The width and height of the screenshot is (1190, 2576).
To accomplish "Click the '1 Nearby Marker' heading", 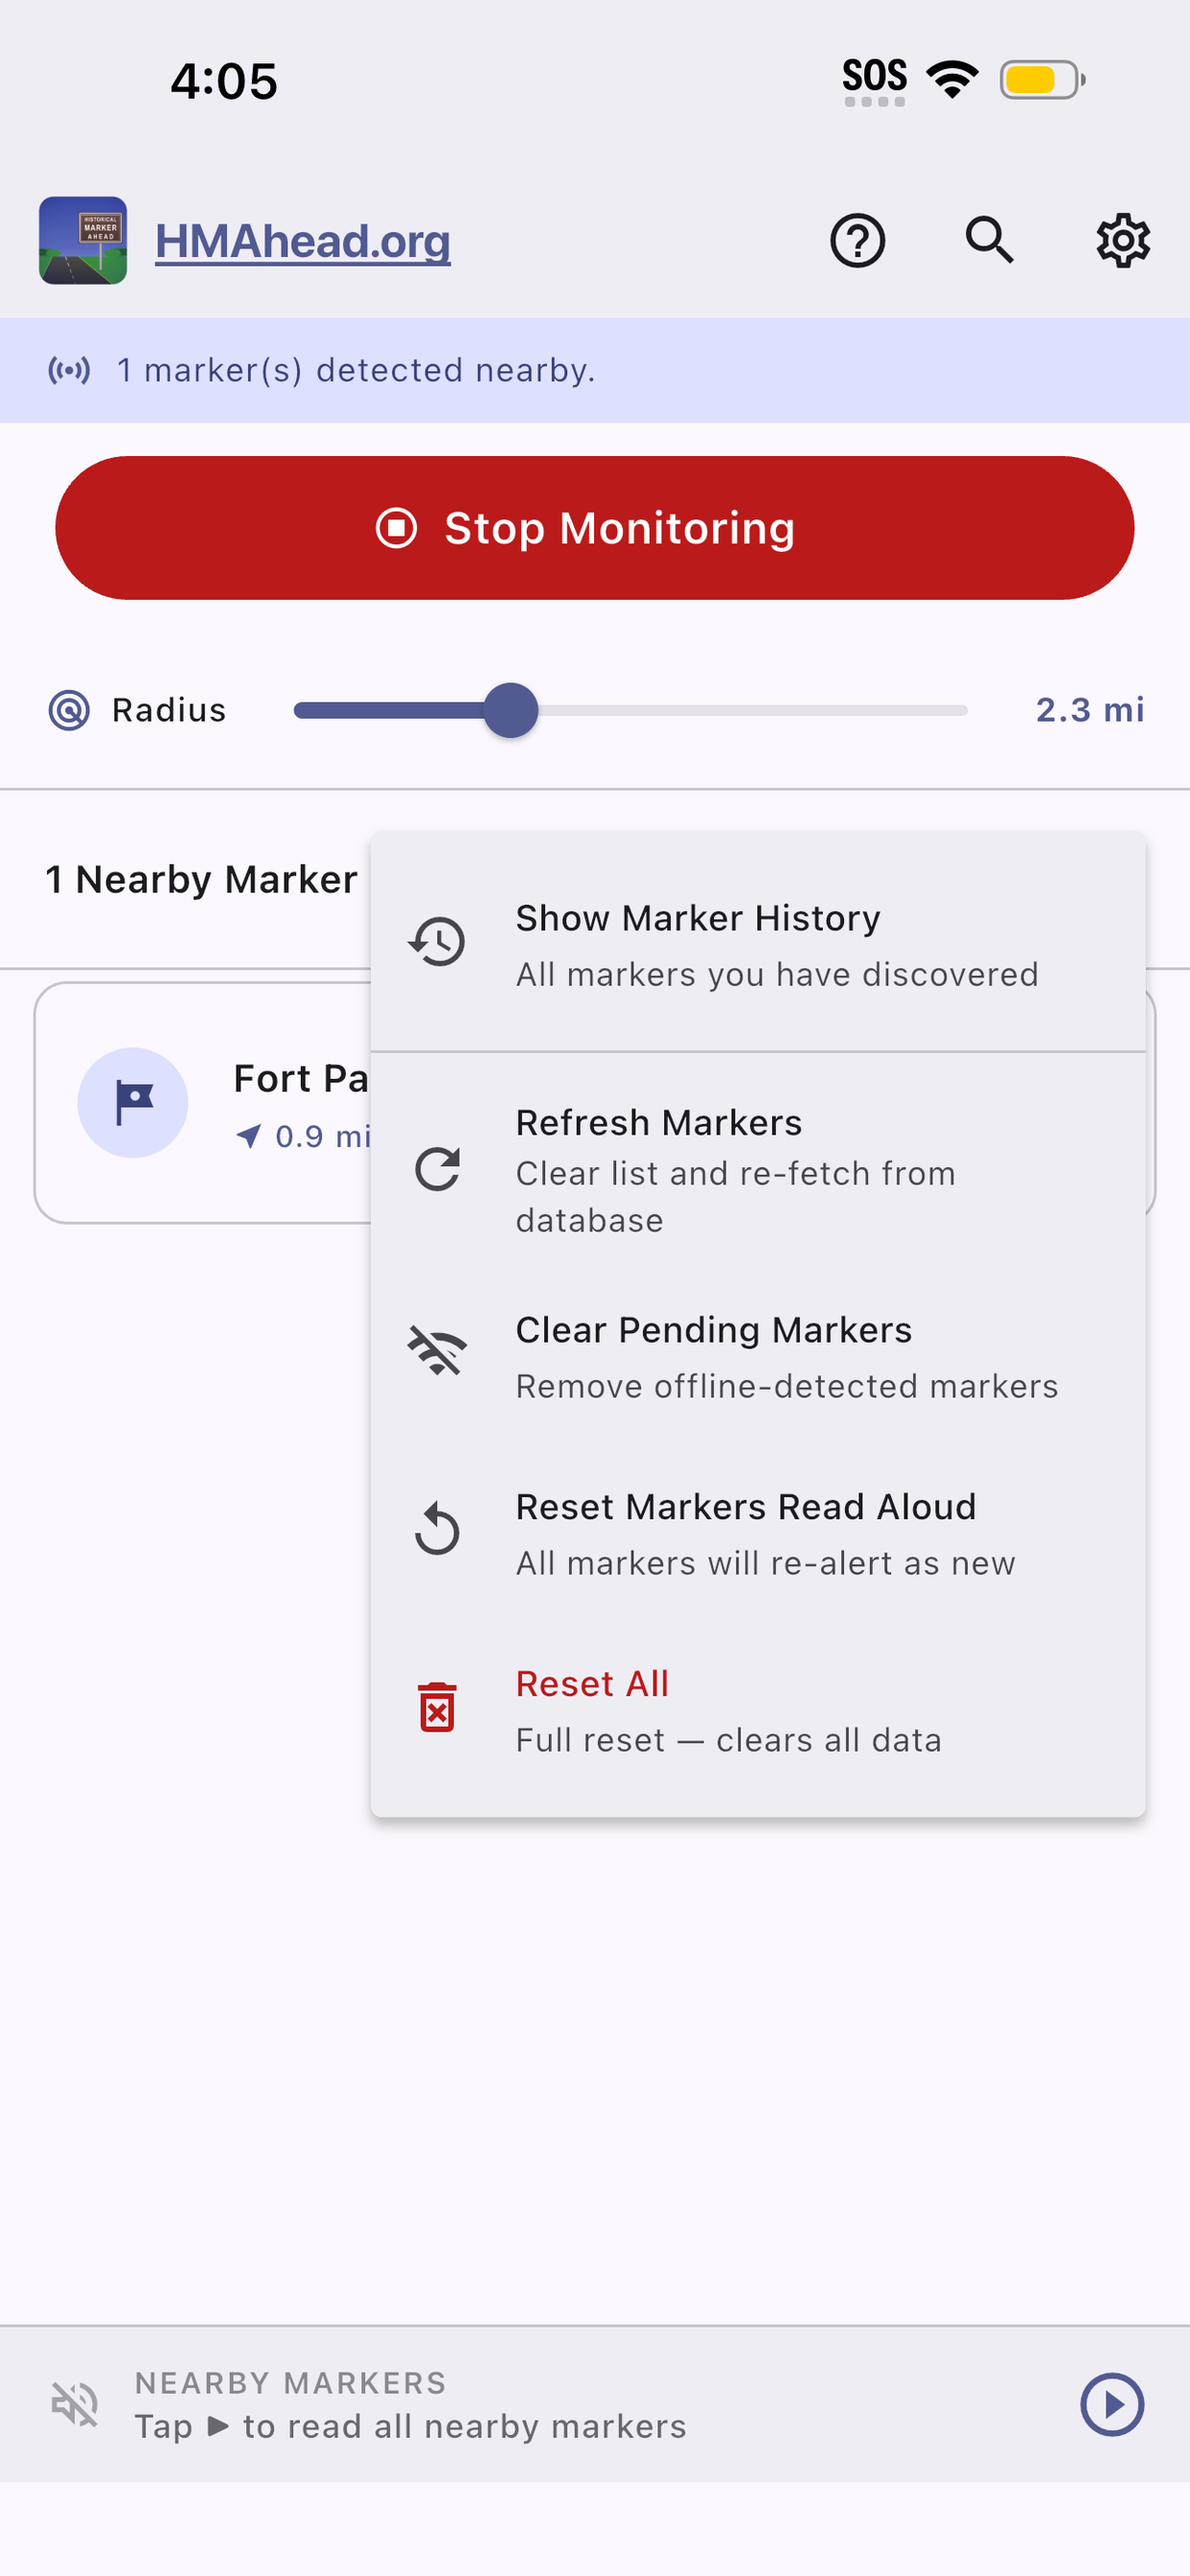I will 201,880.
